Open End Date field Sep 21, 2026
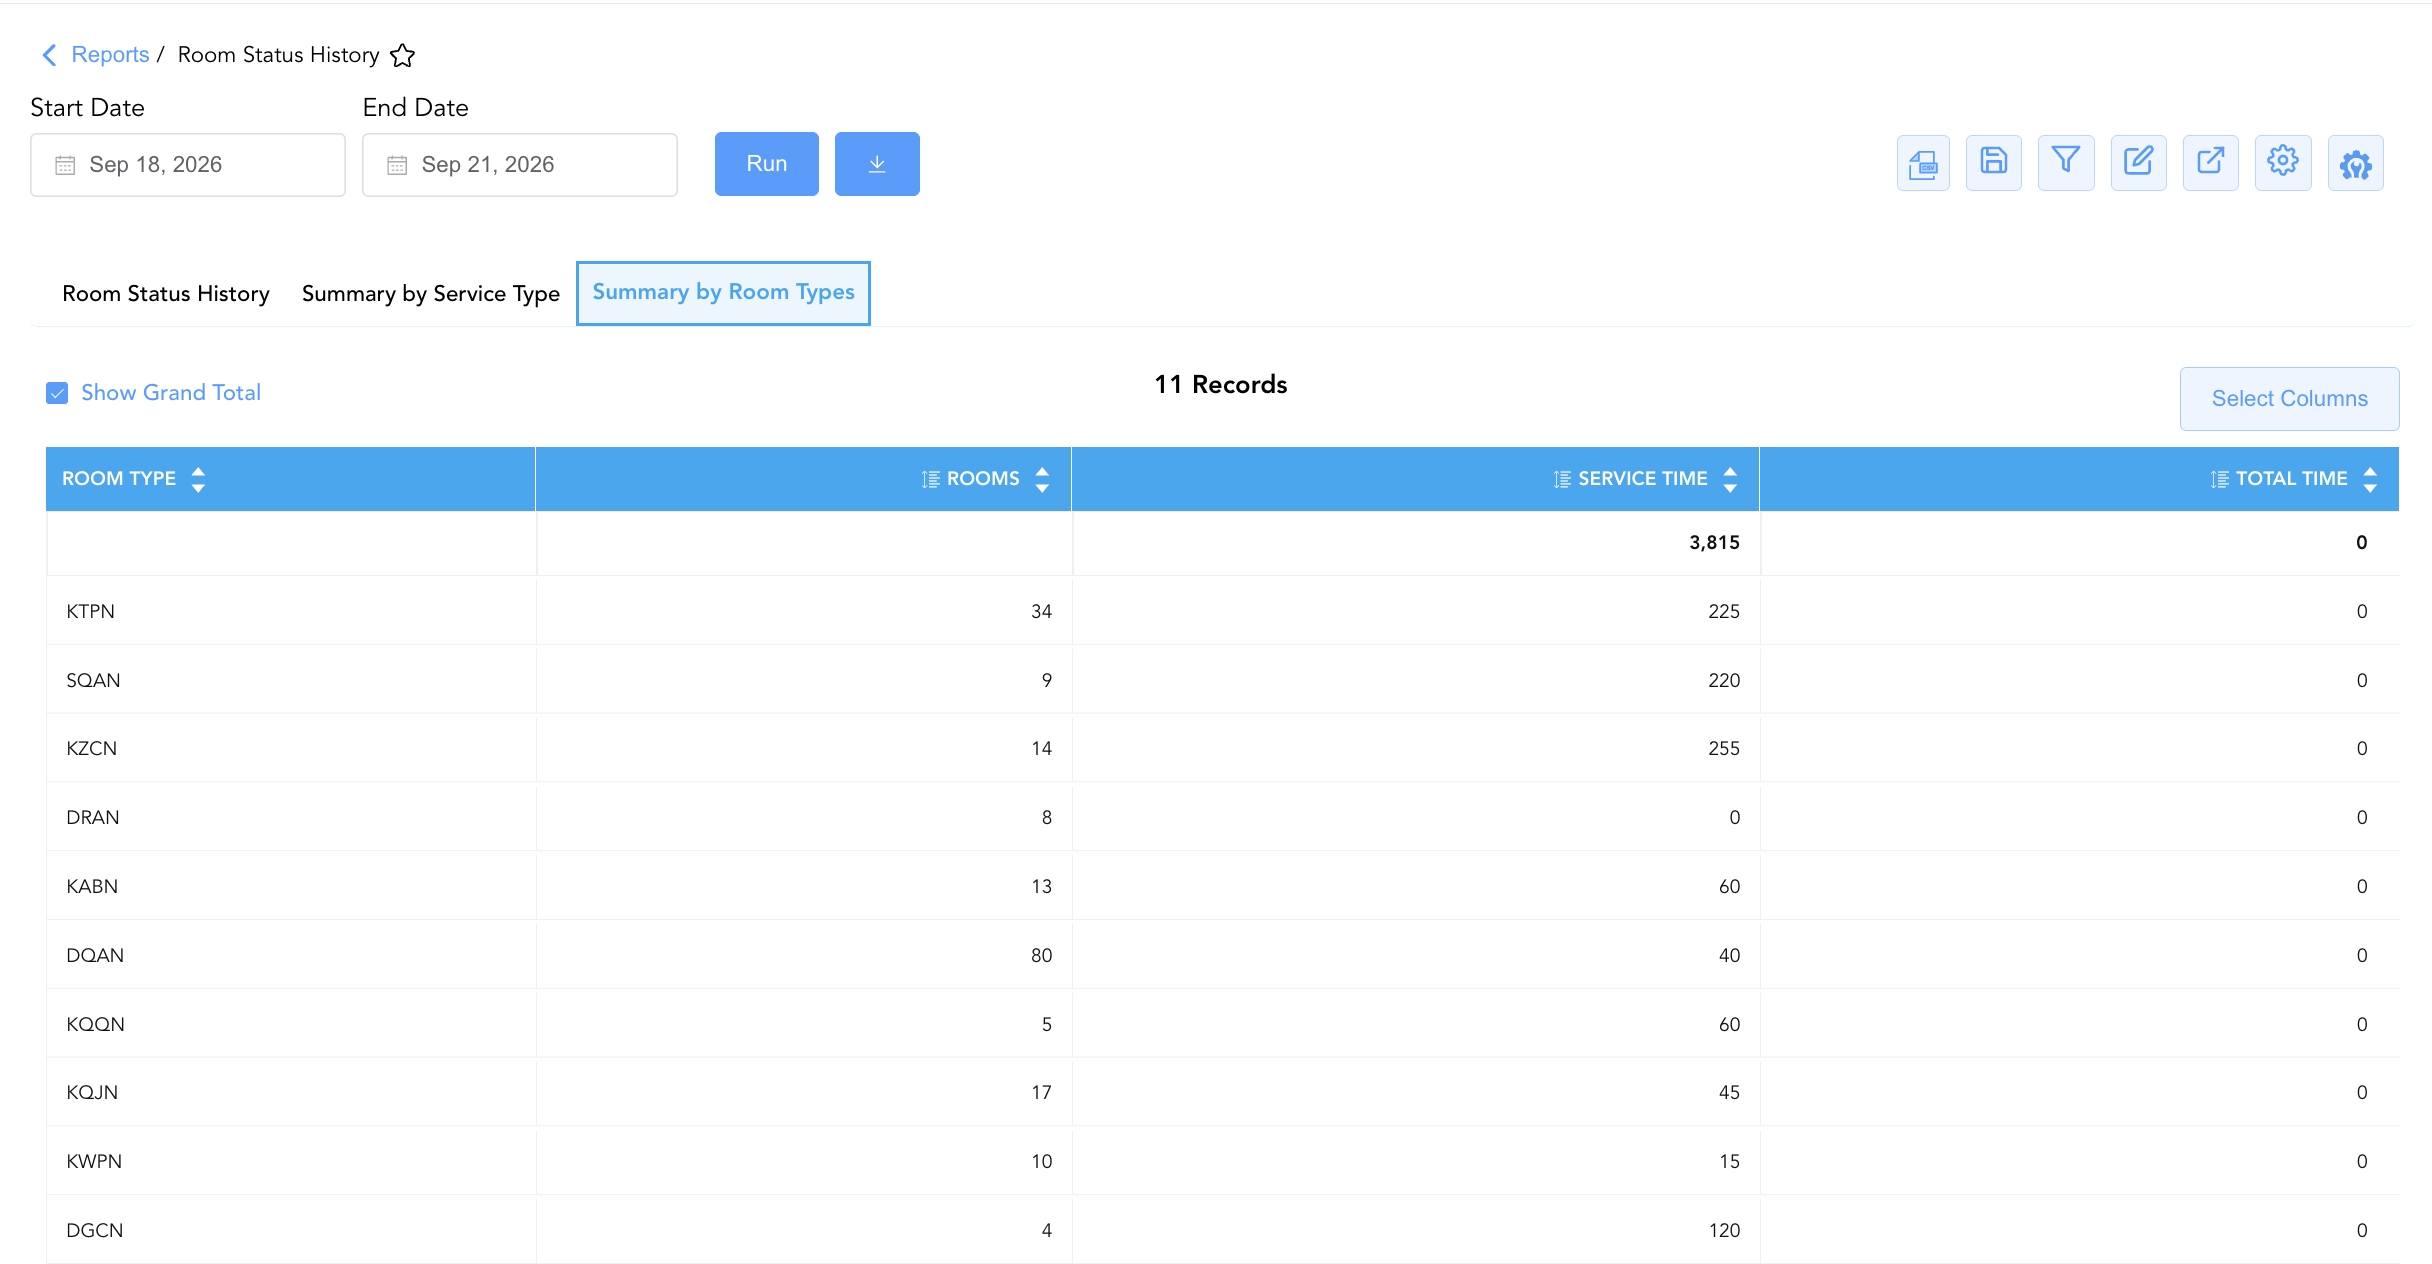 pyautogui.click(x=520, y=165)
